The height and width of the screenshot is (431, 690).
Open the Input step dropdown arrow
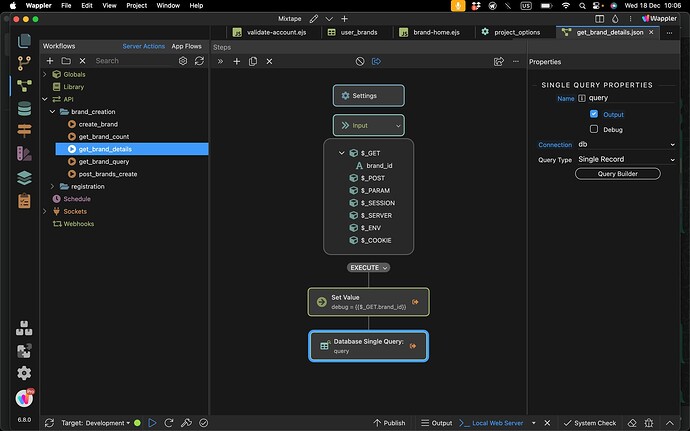(398, 125)
